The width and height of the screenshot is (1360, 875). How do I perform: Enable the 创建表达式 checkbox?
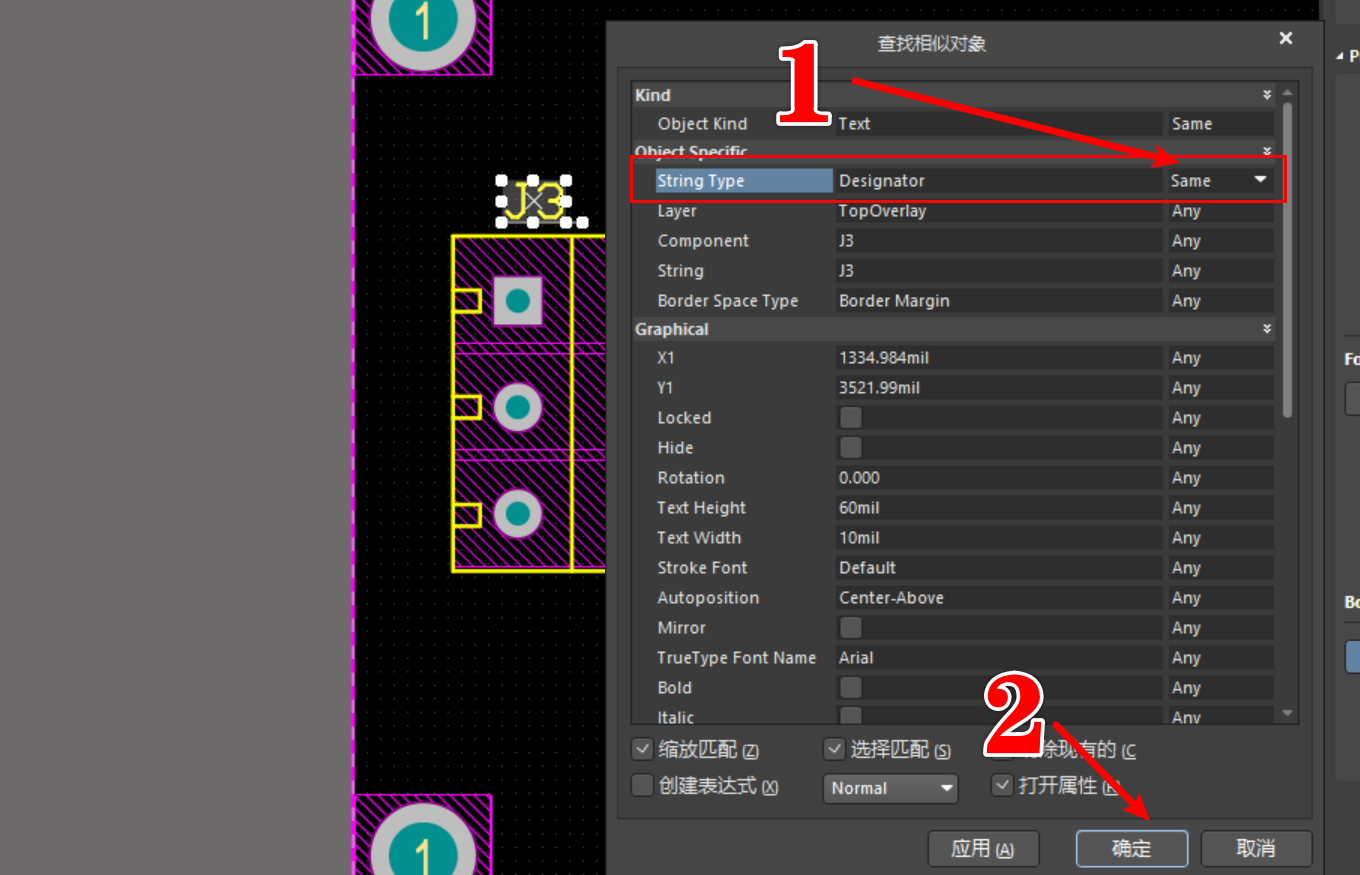[x=641, y=786]
